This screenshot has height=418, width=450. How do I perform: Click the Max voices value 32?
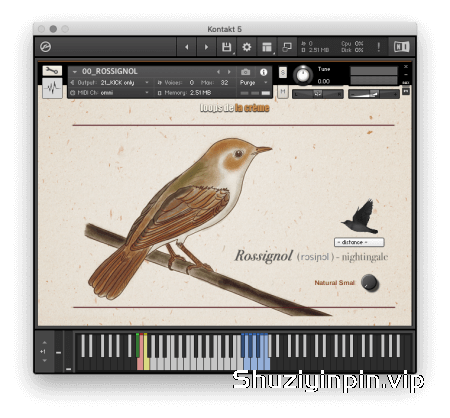(224, 82)
